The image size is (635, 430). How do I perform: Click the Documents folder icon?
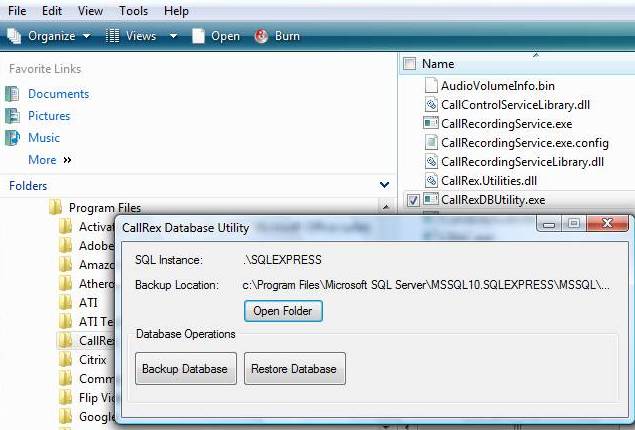12,94
